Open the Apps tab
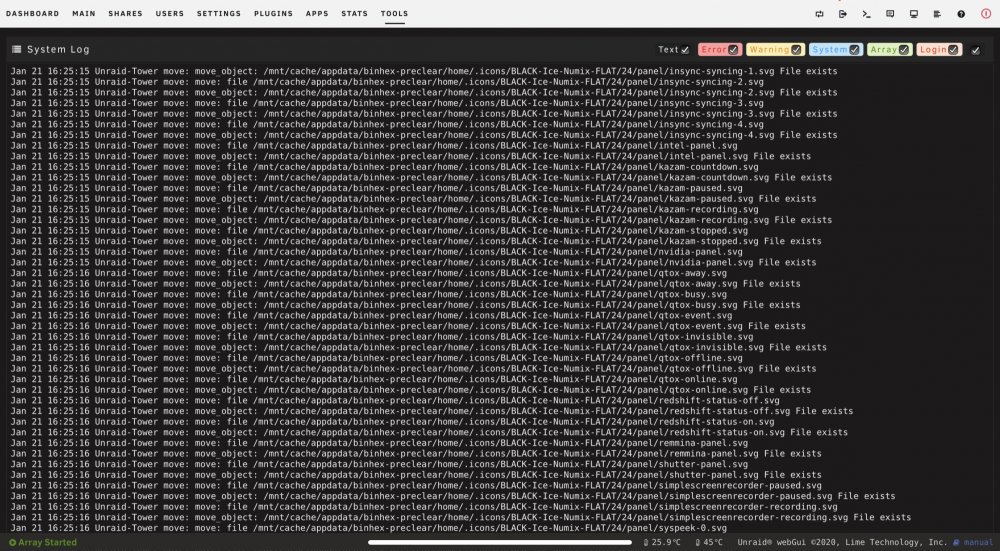The width and height of the screenshot is (1000, 551). pyautogui.click(x=317, y=13)
